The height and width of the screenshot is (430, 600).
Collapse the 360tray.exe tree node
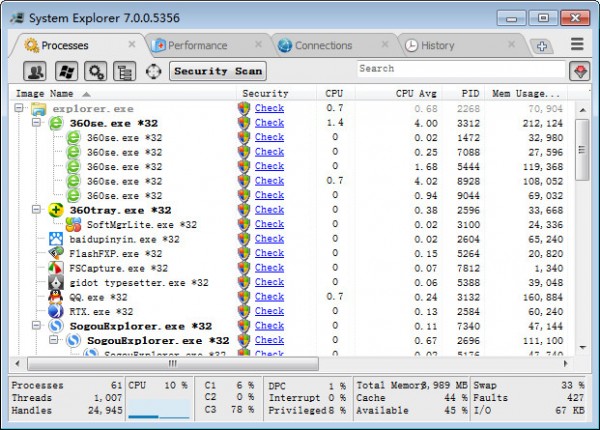tap(36, 209)
